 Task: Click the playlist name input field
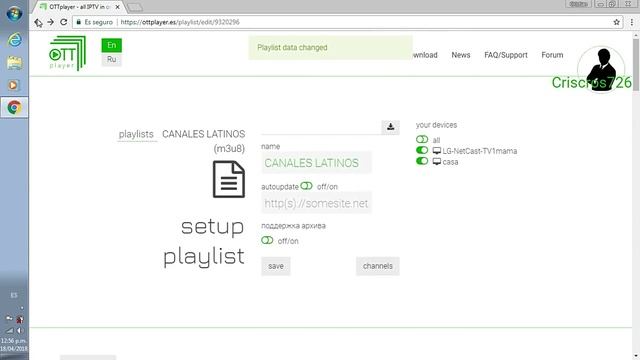[x=316, y=163]
